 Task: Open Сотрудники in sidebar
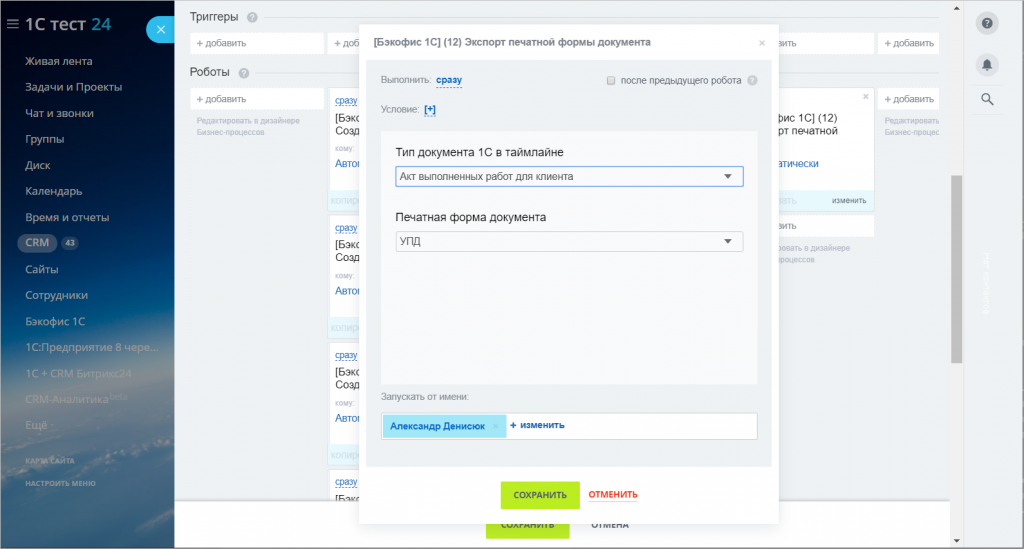[56, 295]
